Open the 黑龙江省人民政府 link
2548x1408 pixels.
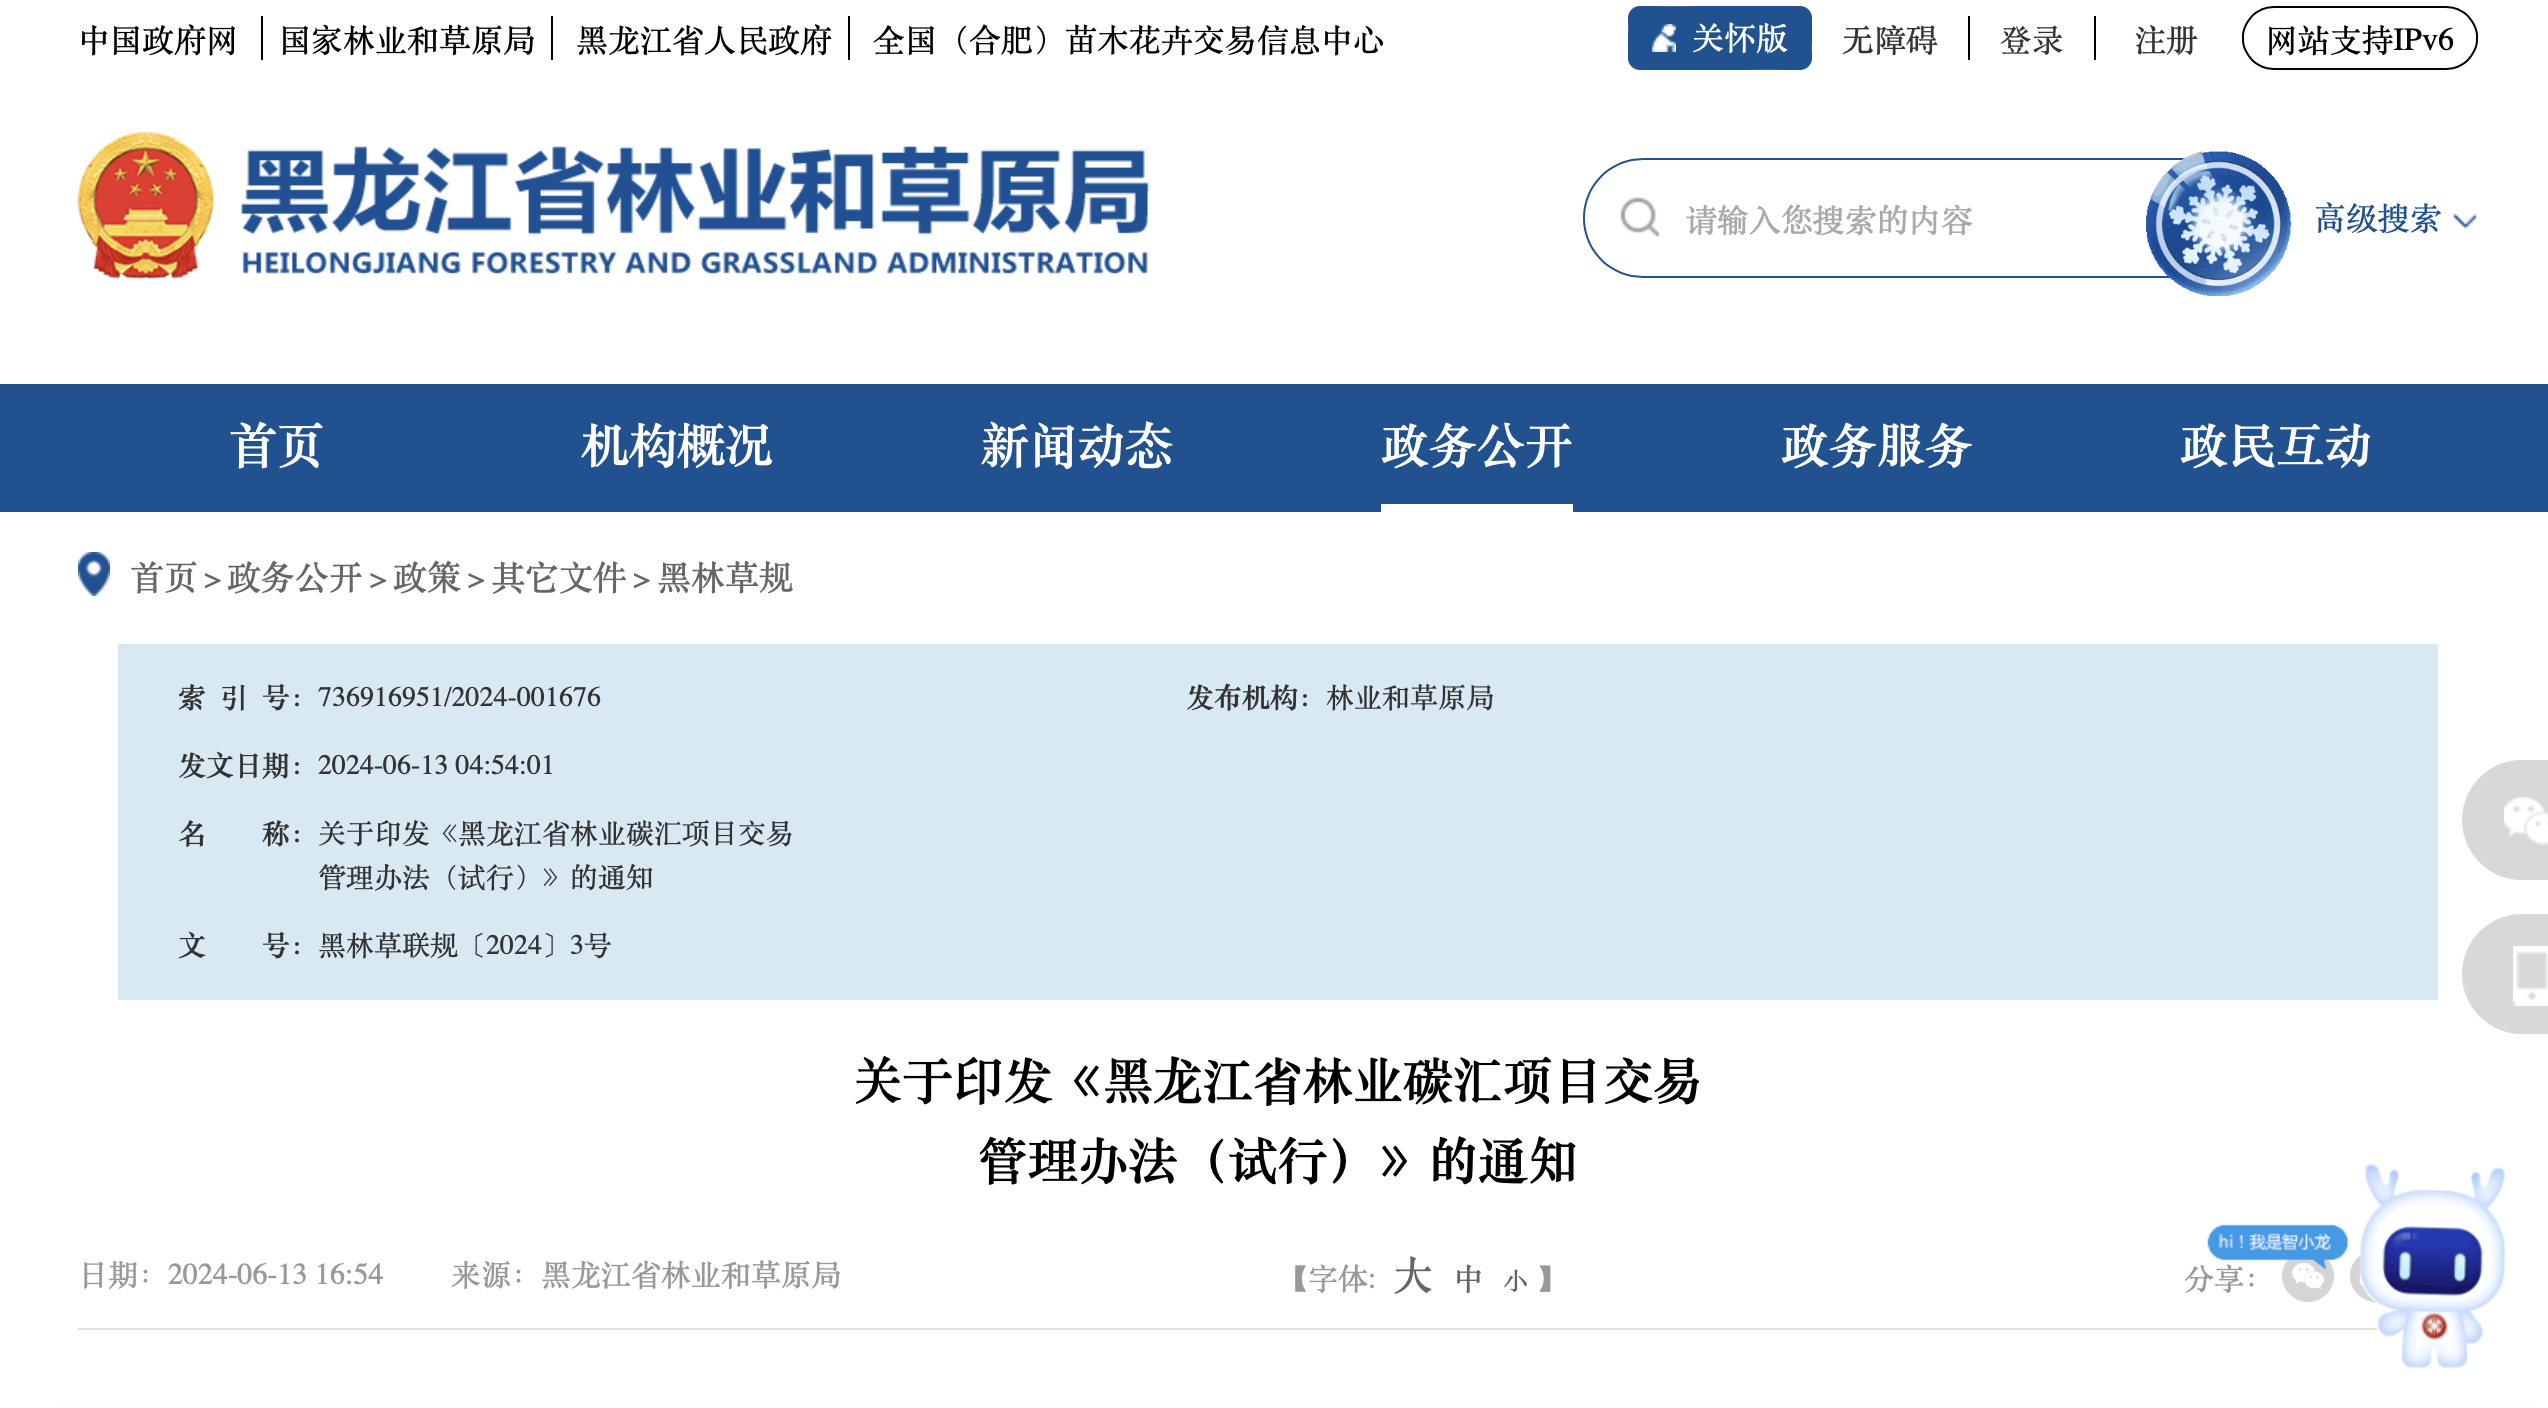[704, 40]
